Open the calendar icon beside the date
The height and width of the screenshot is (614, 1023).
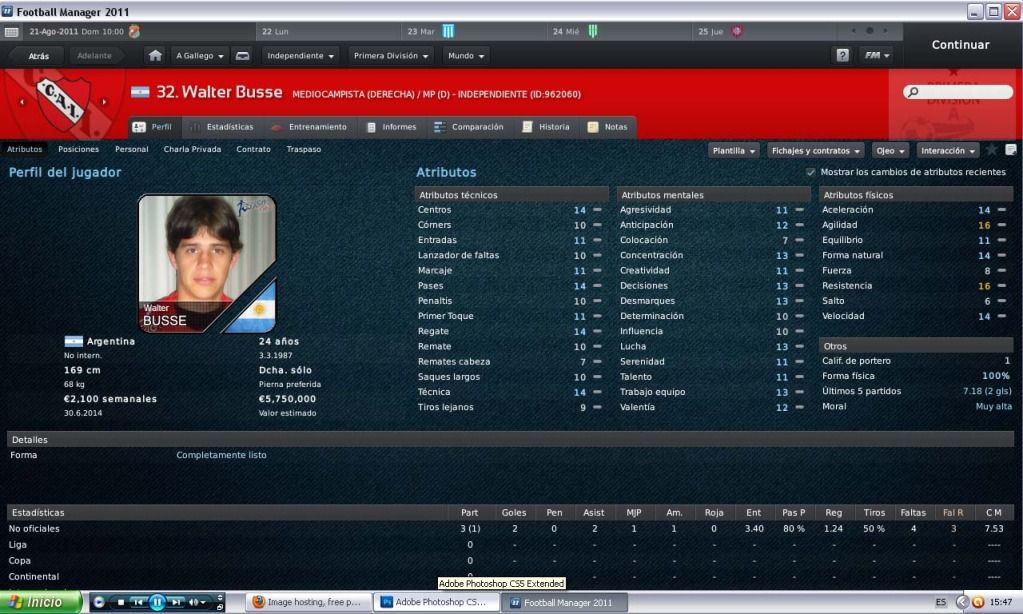point(11,31)
